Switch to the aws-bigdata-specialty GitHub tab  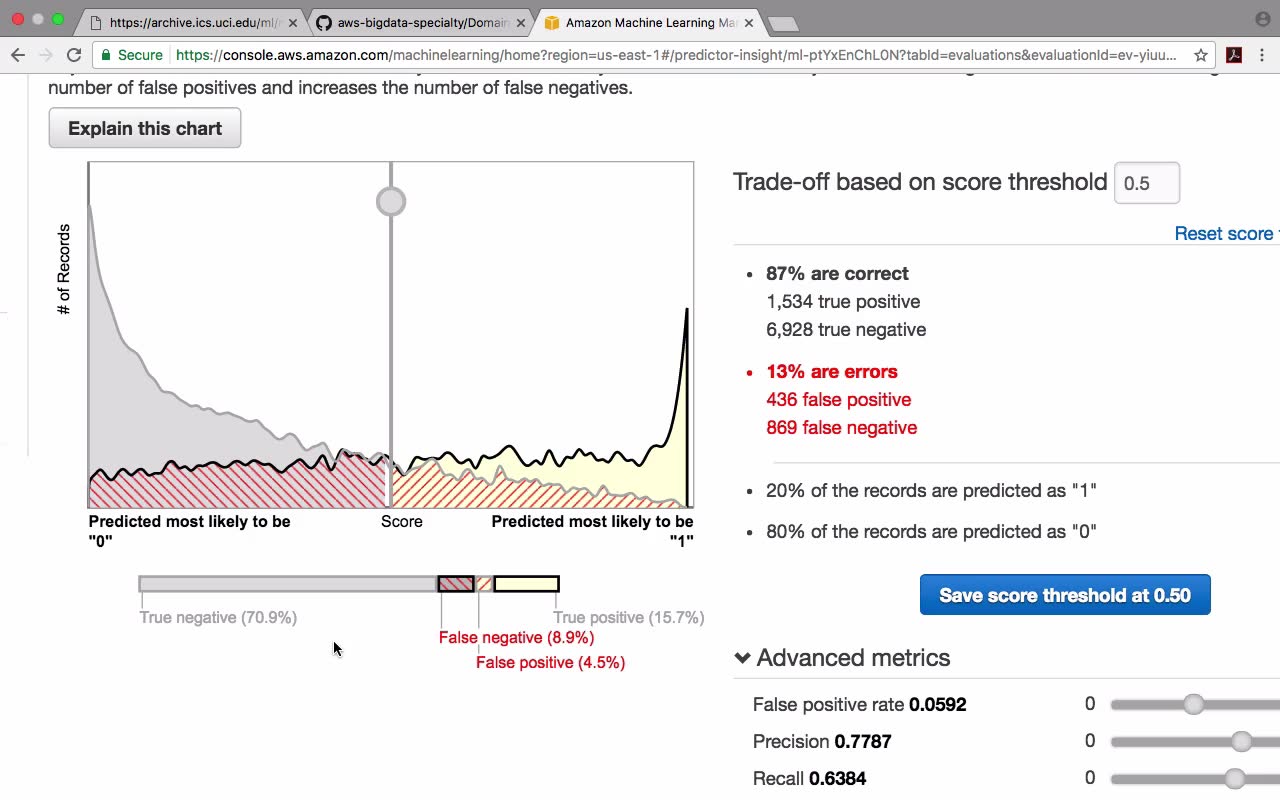(420, 22)
